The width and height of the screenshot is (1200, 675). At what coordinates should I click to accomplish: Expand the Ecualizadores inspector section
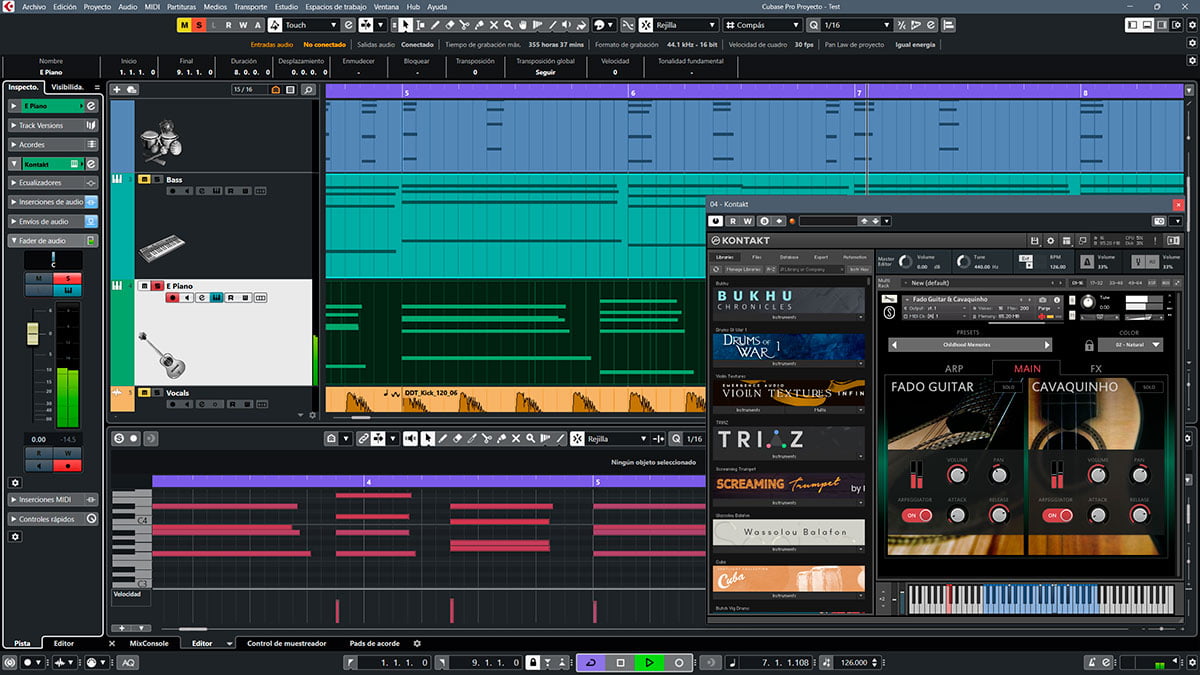(x=54, y=183)
